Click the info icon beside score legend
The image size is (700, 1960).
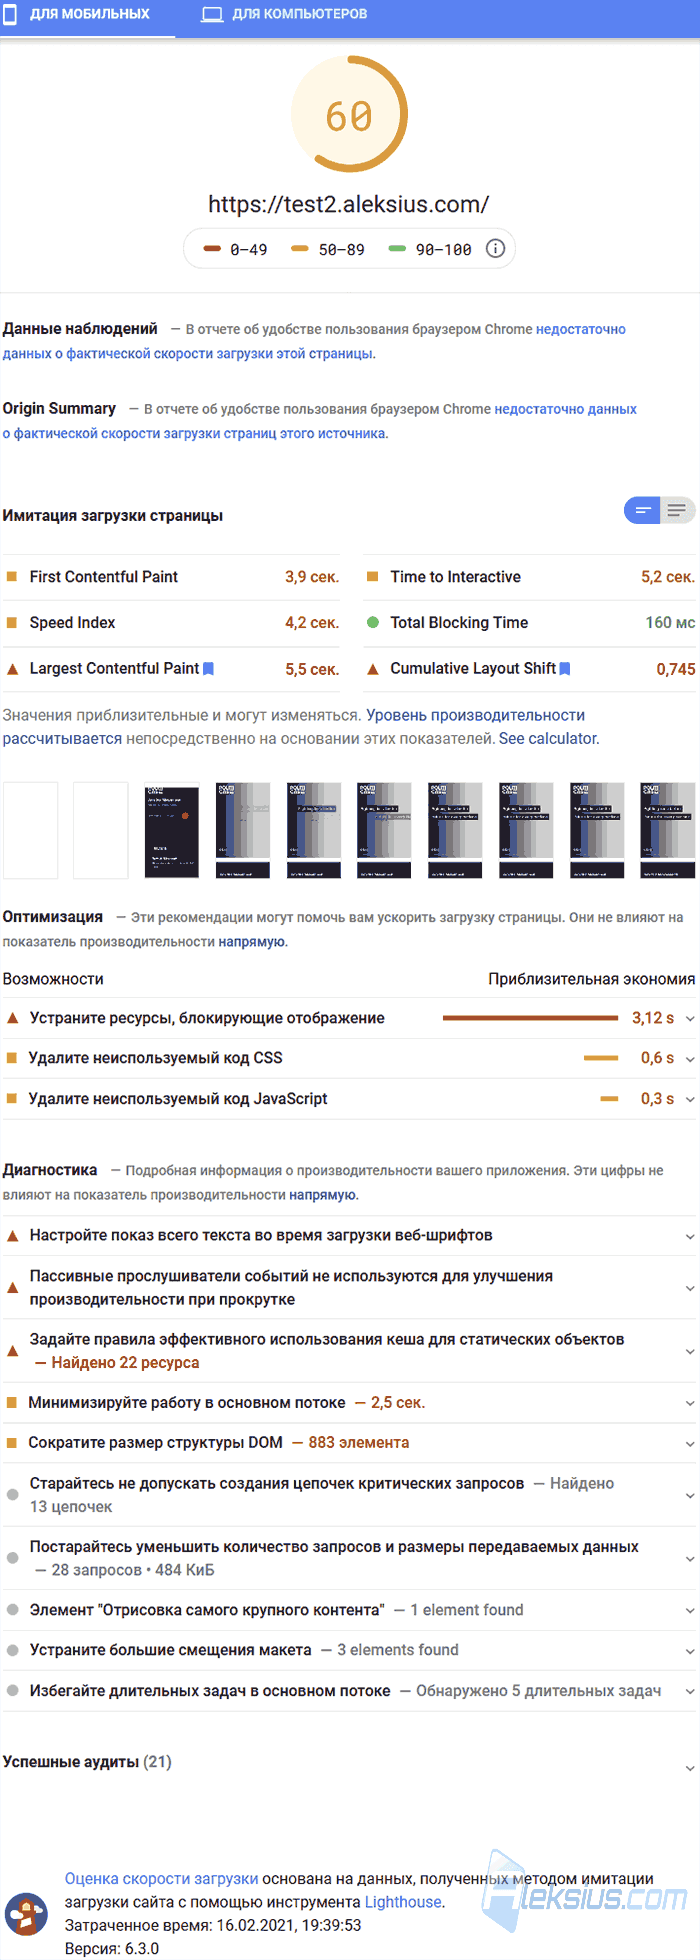pyautogui.click(x=495, y=249)
